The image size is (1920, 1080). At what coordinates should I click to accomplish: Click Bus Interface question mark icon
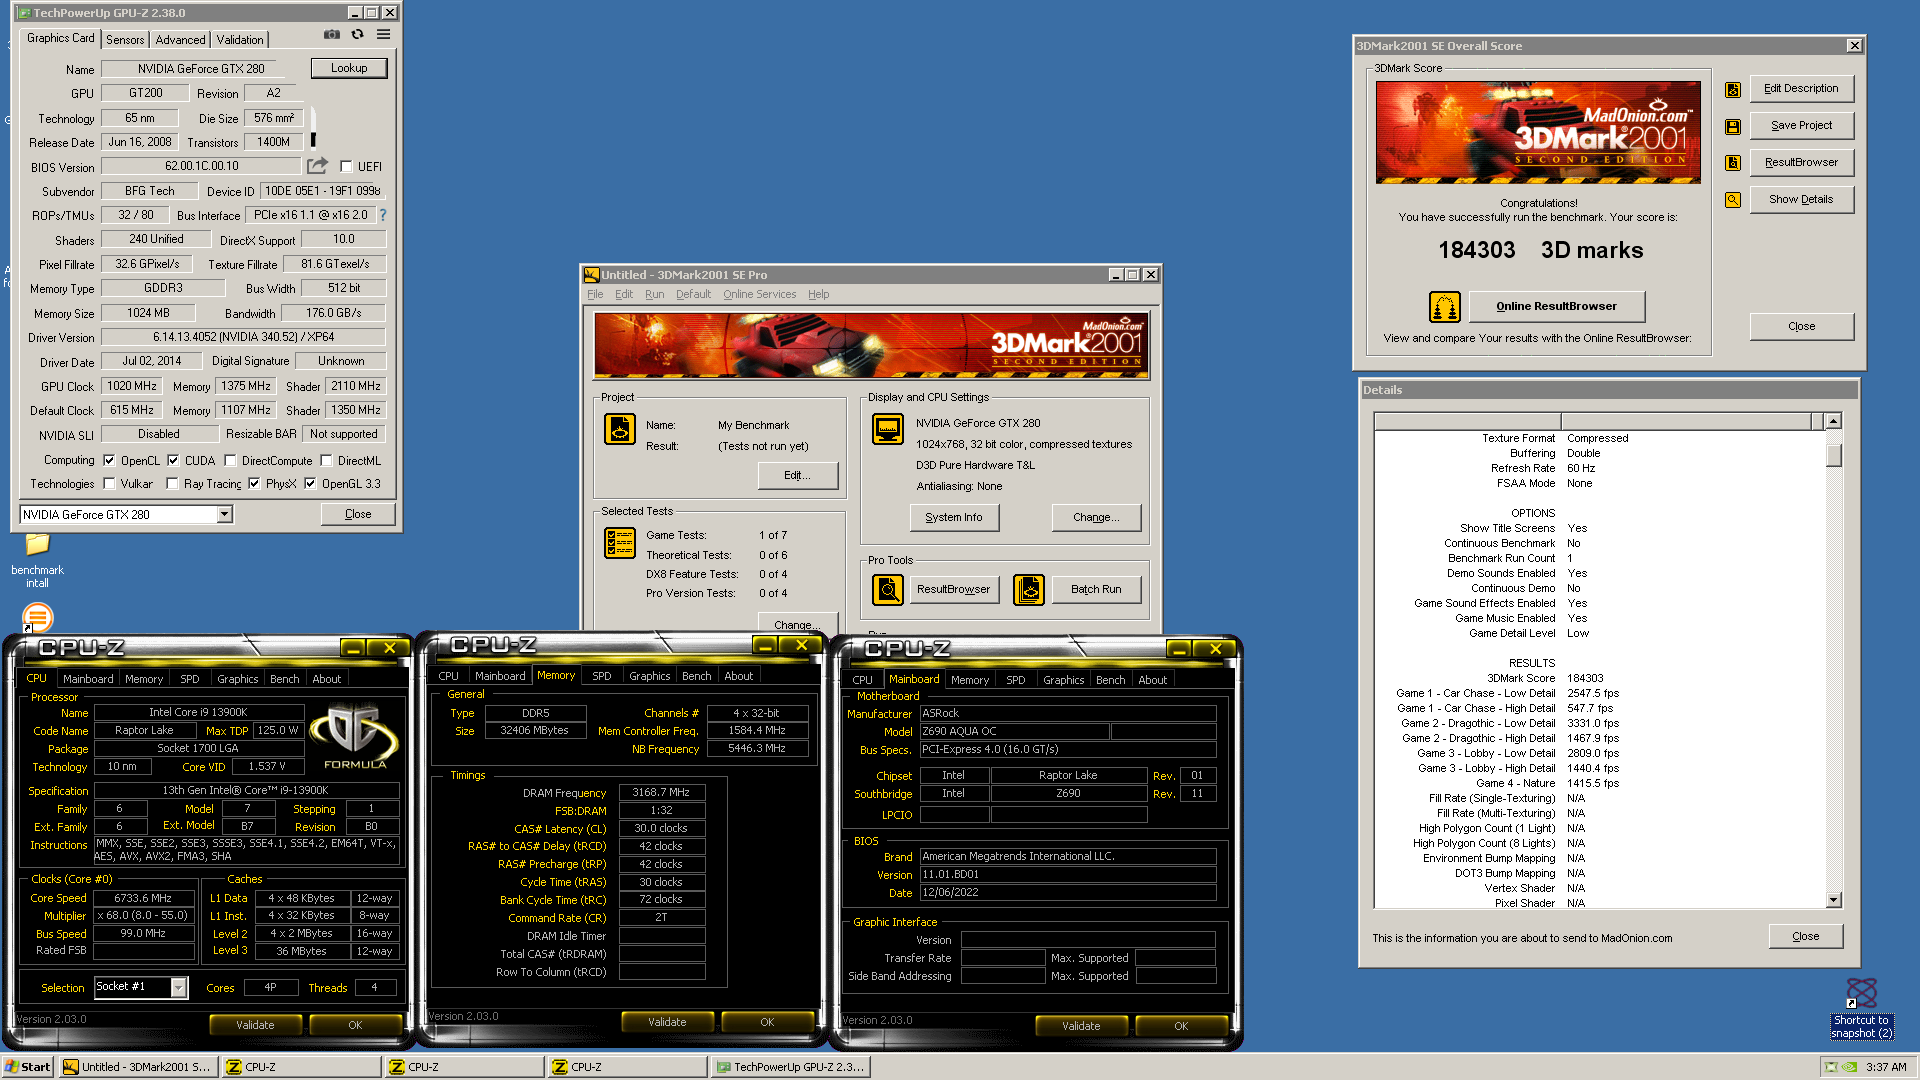(382, 215)
